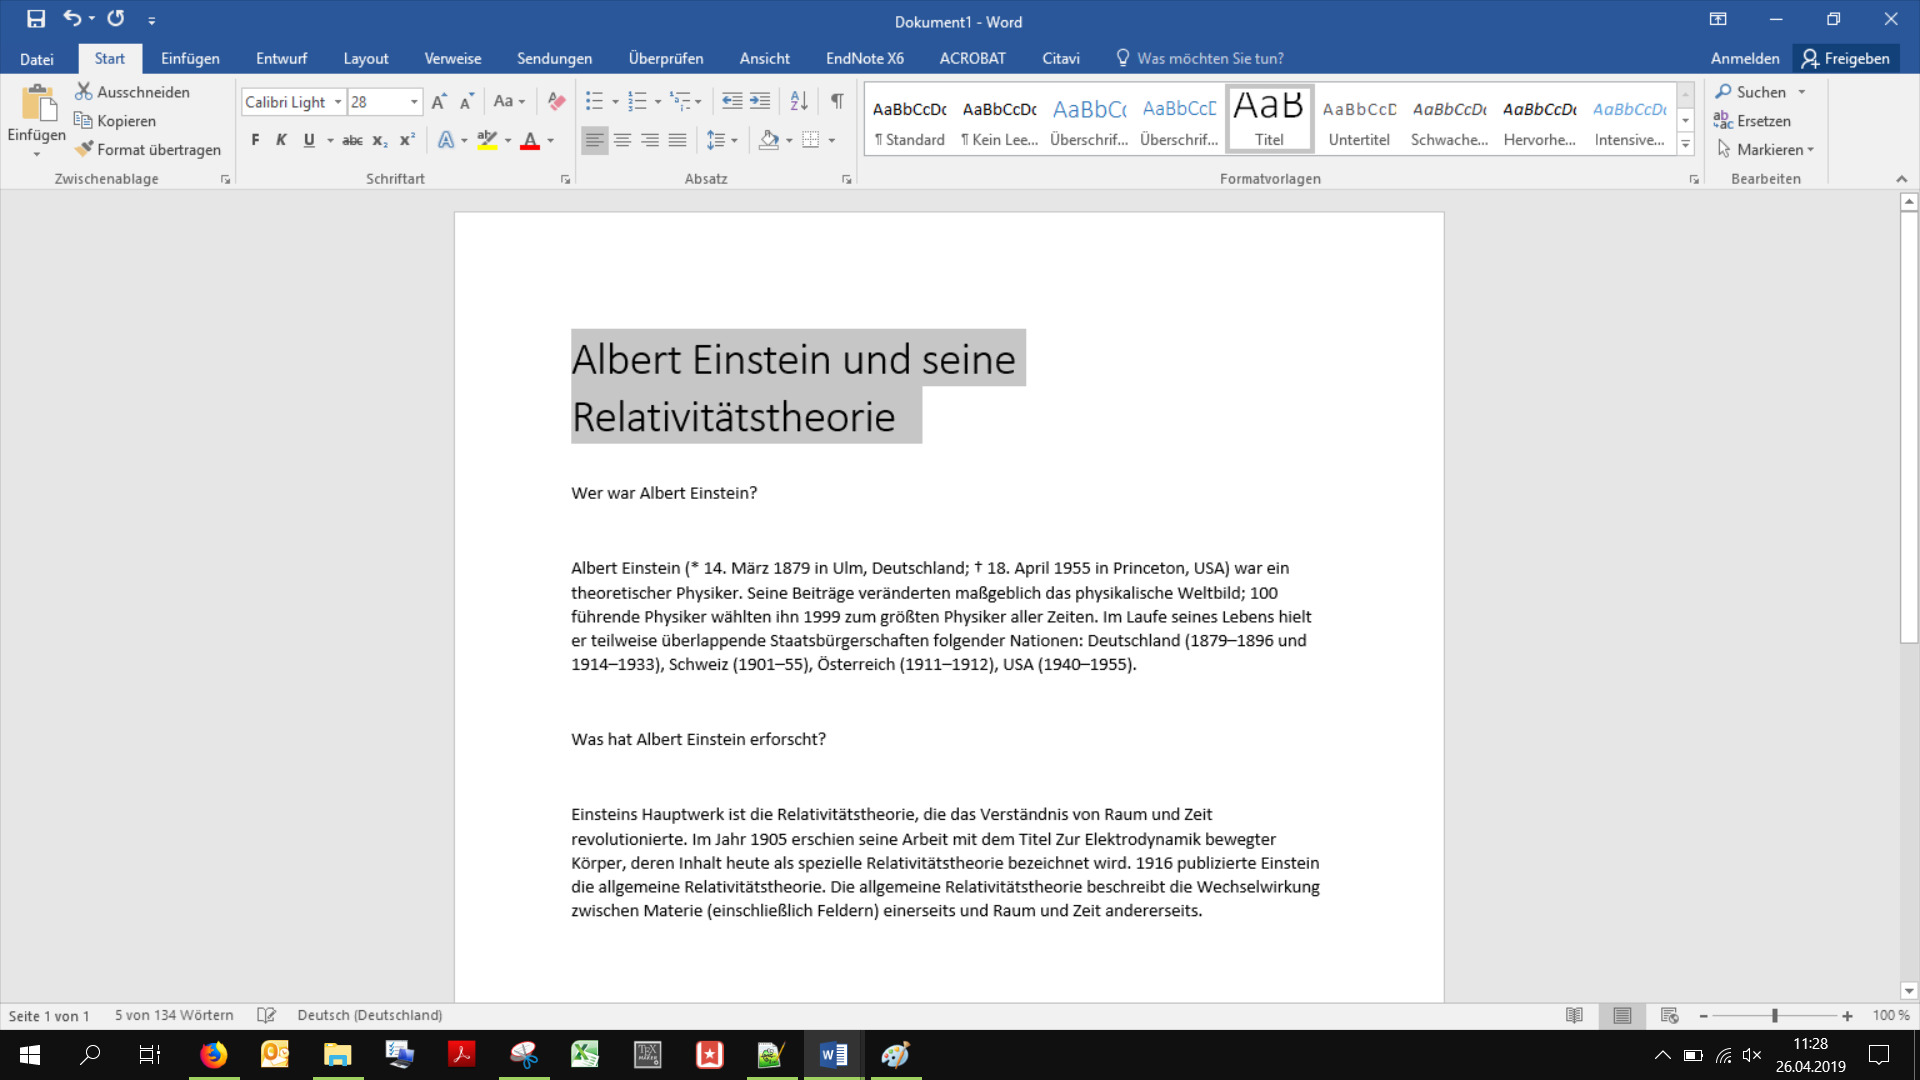Click the Ausschneiden scissors icon
Image resolution: width=1920 pixels, height=1080 pixels.
[x=84, y=91]
